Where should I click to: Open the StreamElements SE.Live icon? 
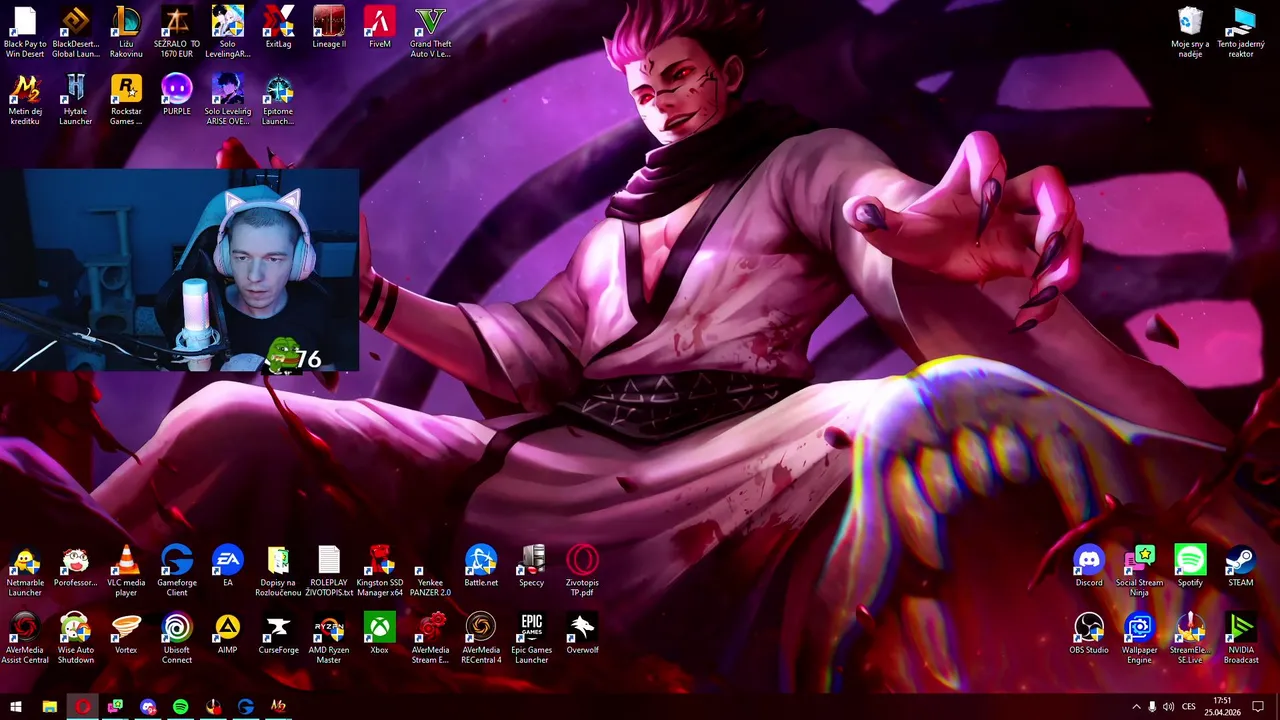[1190, 639]
